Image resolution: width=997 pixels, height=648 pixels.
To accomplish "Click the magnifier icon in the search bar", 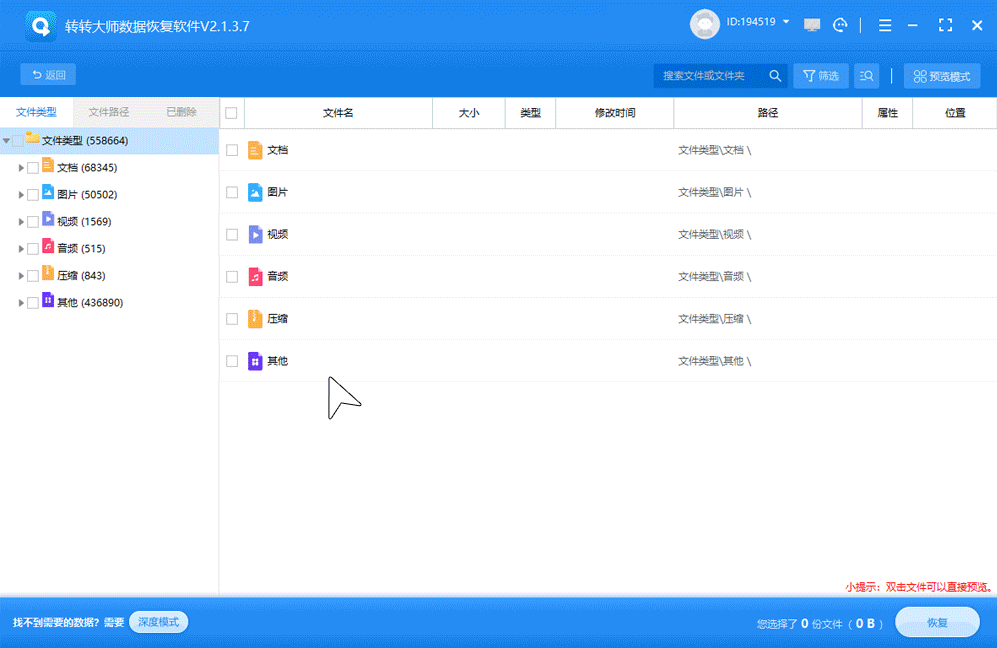I will coord(775,75).
